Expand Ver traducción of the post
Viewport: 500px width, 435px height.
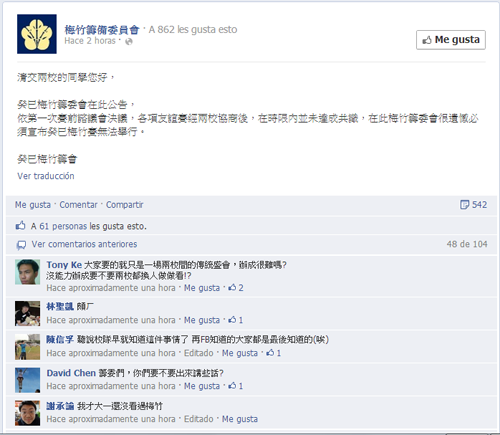point(46,176)
